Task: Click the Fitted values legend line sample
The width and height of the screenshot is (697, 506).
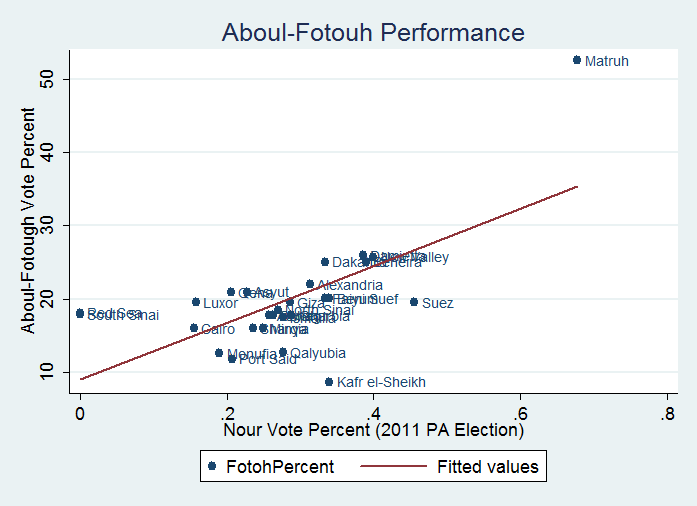Action: click(393, 466)
